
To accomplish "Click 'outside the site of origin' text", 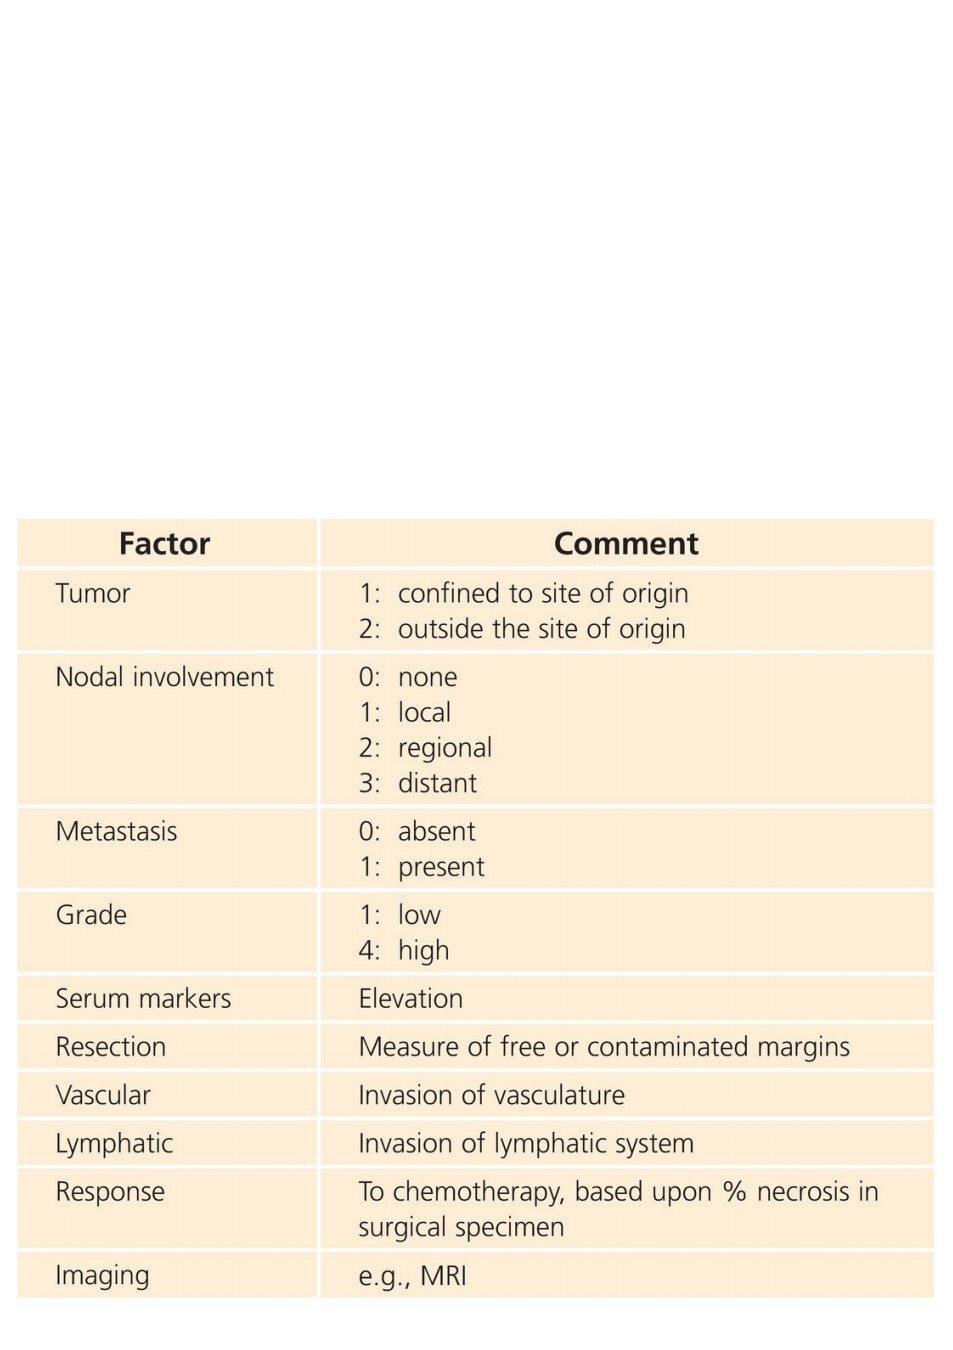I will pyautogui.click(x=541, y=629).
